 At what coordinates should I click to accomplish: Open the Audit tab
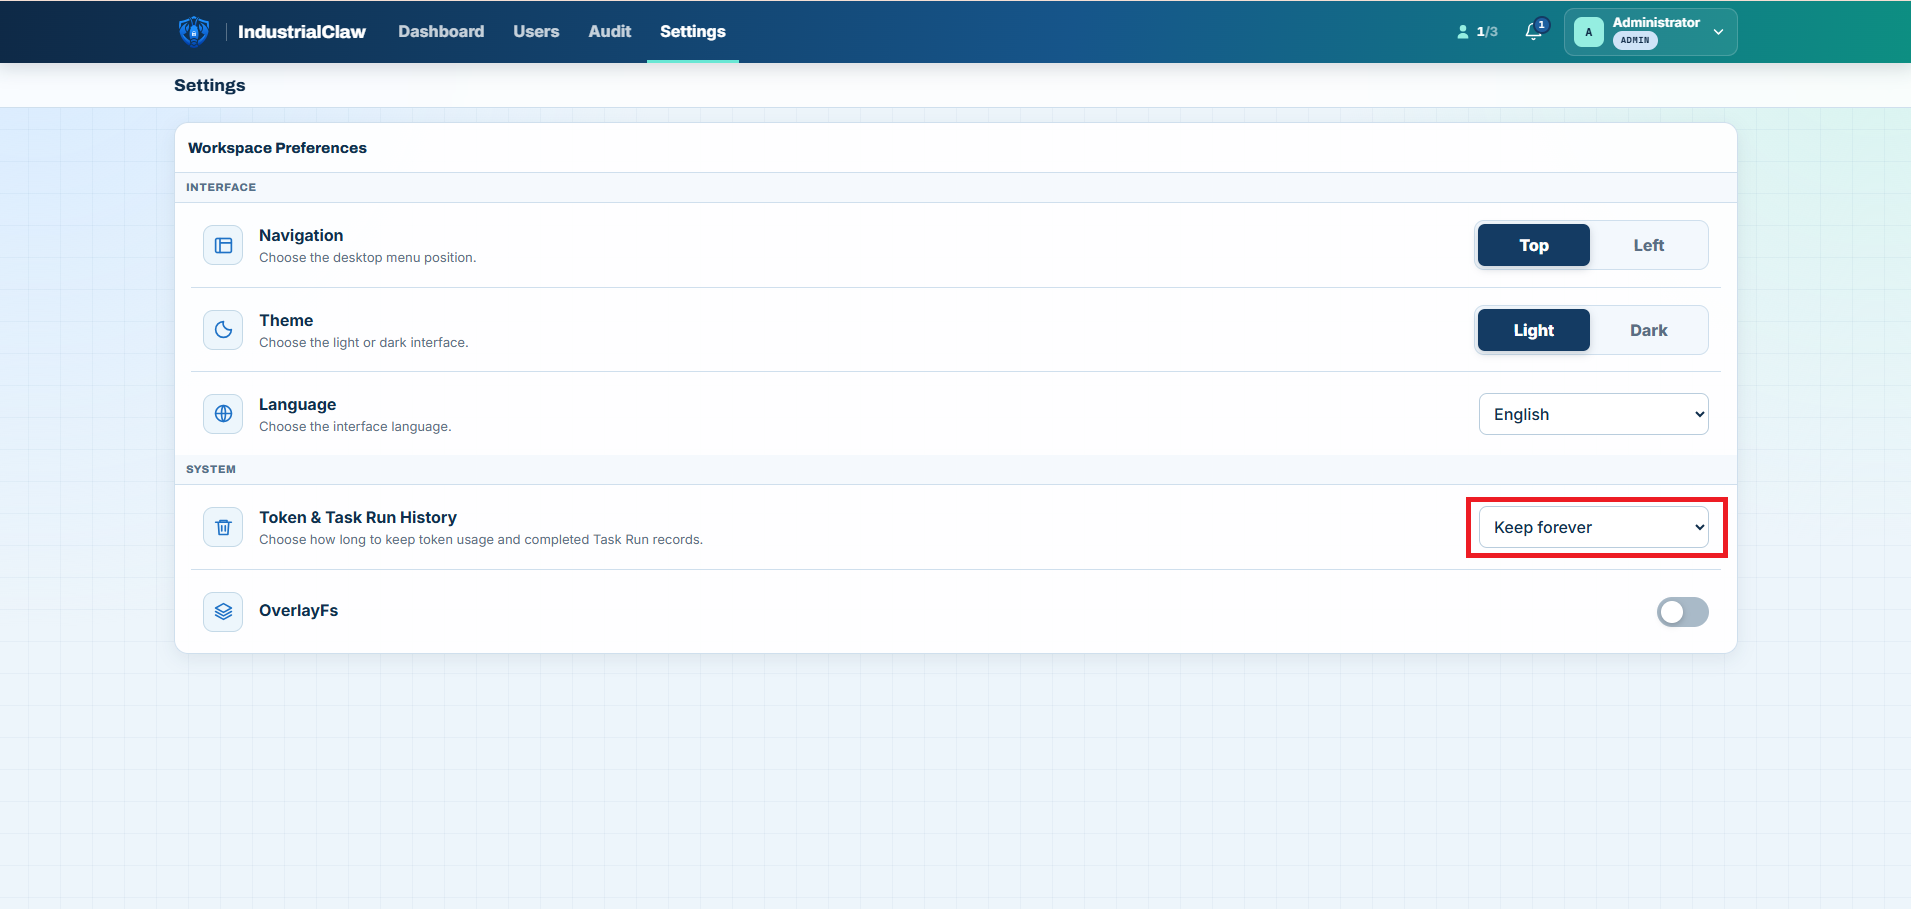pos(610,32)
